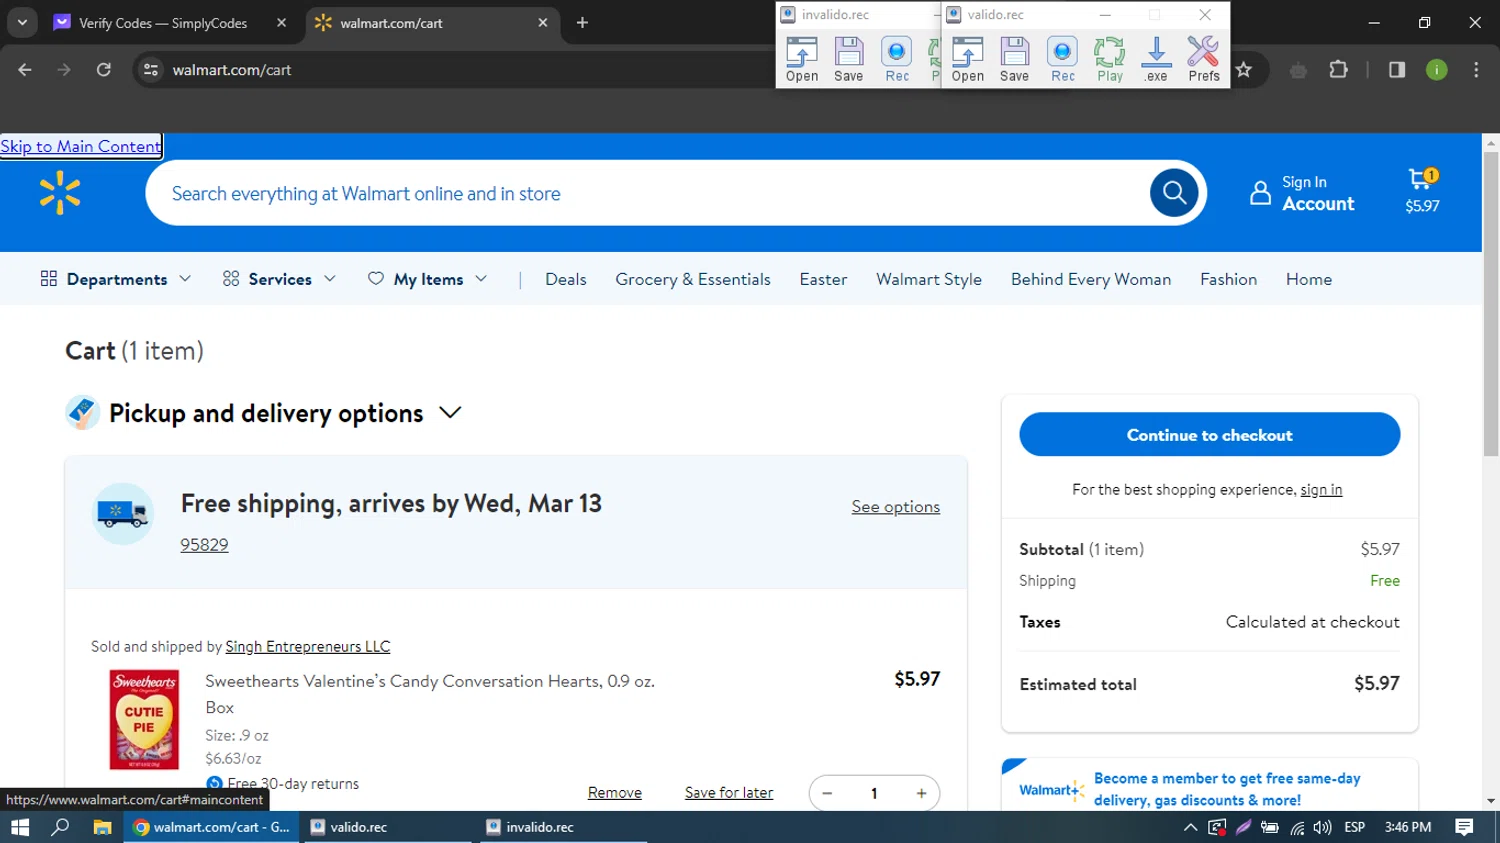Click the delivery truck icon
The height and width of the screenshot is (843, 1500).
123,514
